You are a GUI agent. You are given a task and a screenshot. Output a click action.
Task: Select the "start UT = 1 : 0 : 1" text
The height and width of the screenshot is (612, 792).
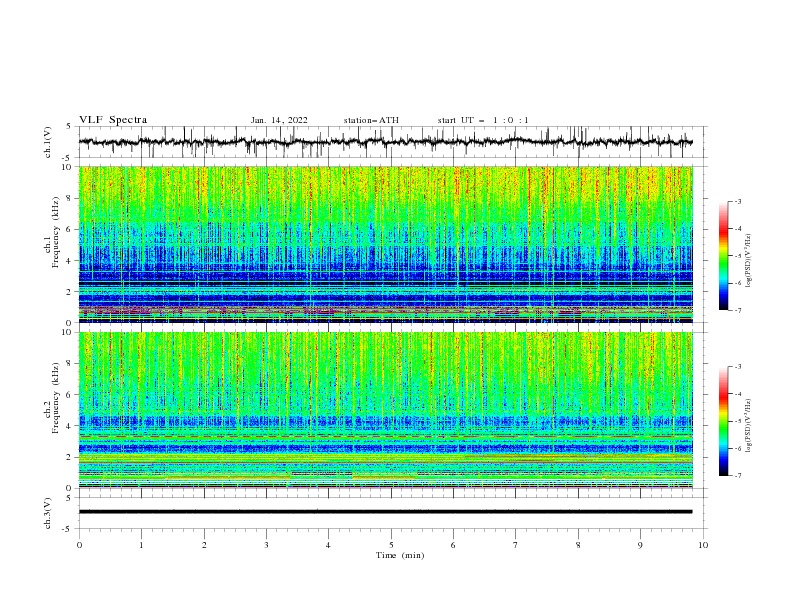click(x=483, y=120)
